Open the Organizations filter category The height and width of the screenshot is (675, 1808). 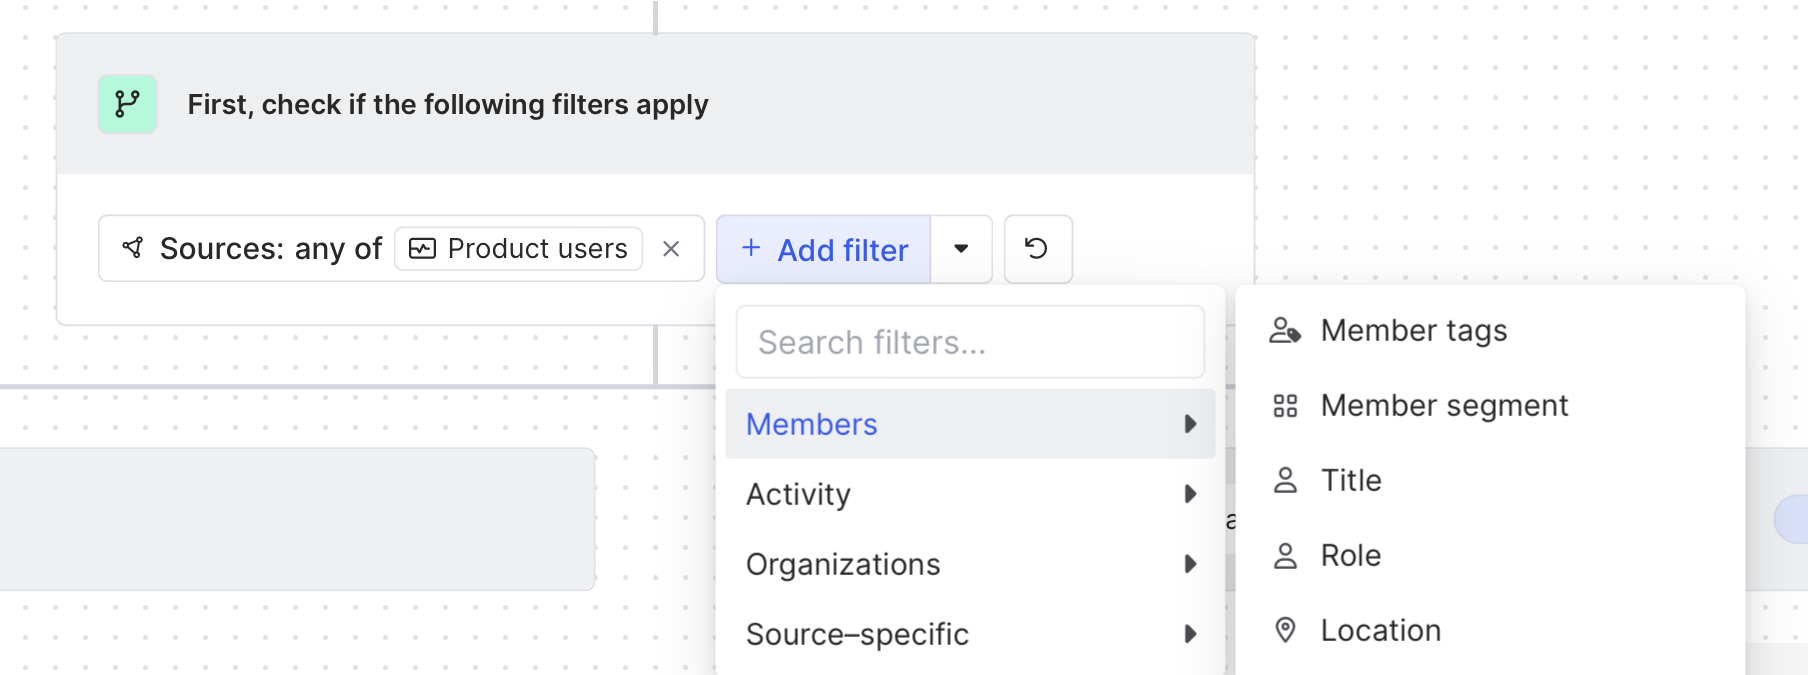pos(842,564)
